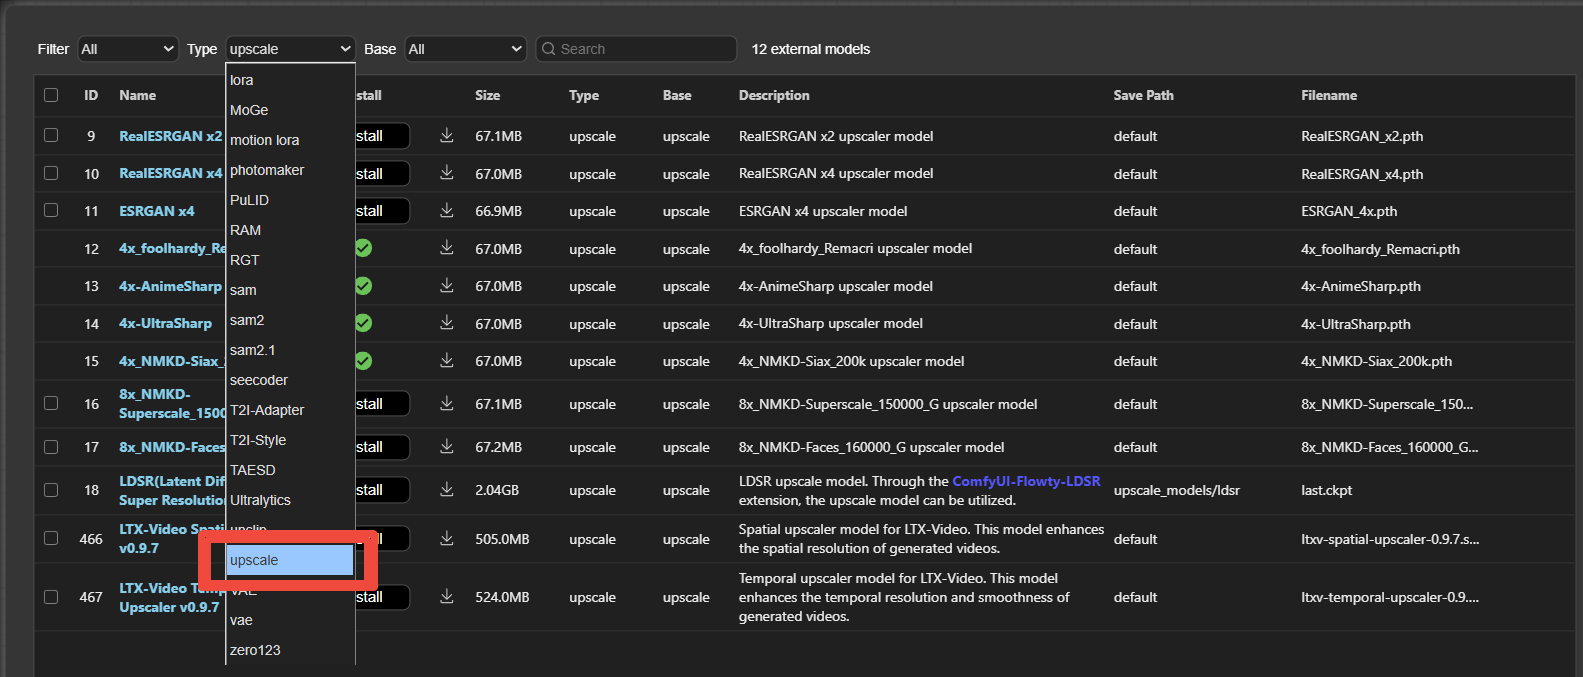The height and width of the screenshot is (677, 1583).
Task: Collapse the Type dropdown showing upscale
Action: 290,49
